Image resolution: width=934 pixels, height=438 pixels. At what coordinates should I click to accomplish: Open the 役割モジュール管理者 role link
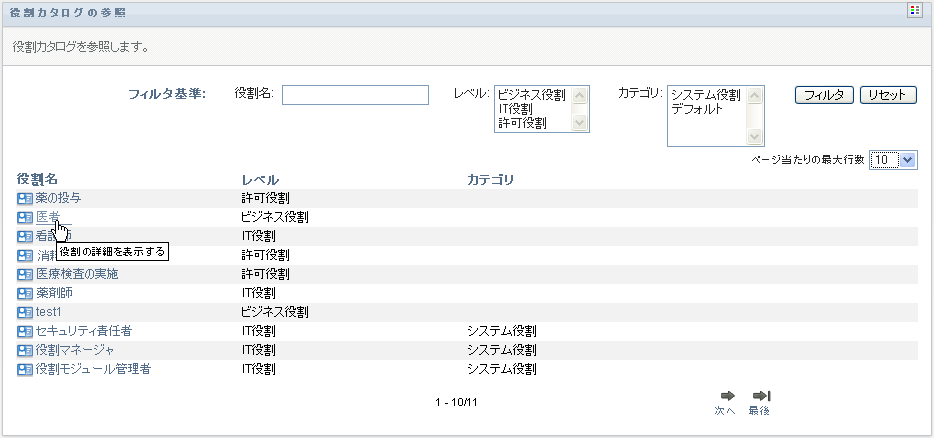[x=93, y=370]
